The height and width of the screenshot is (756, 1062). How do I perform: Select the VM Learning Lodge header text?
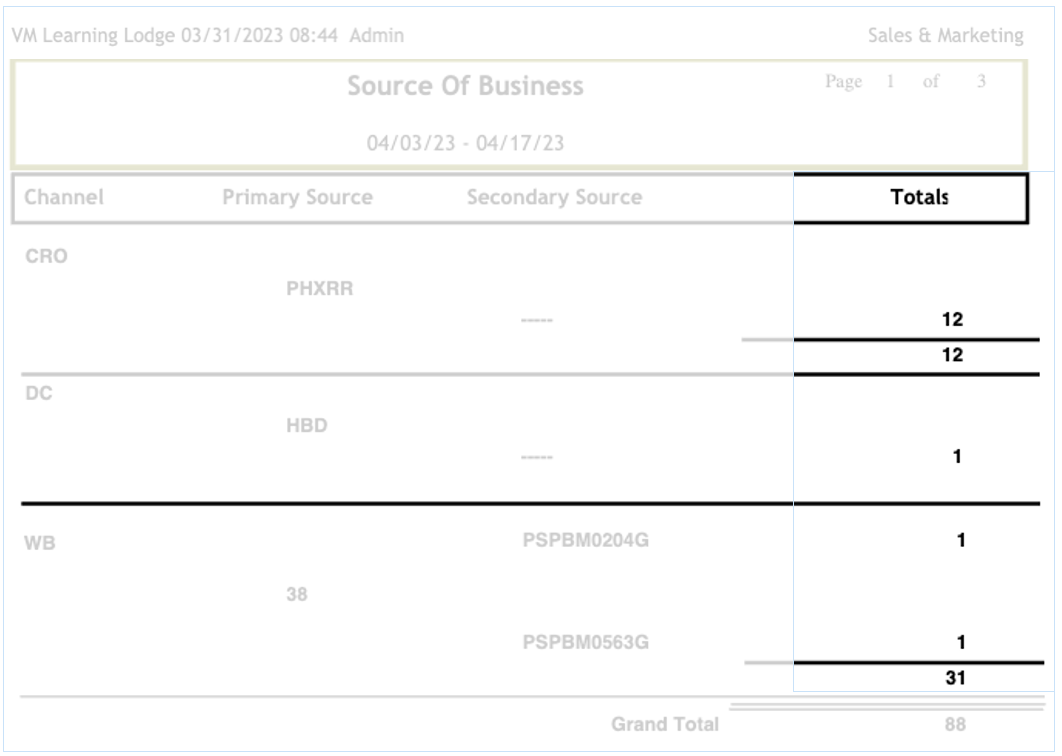pos(94,36)
